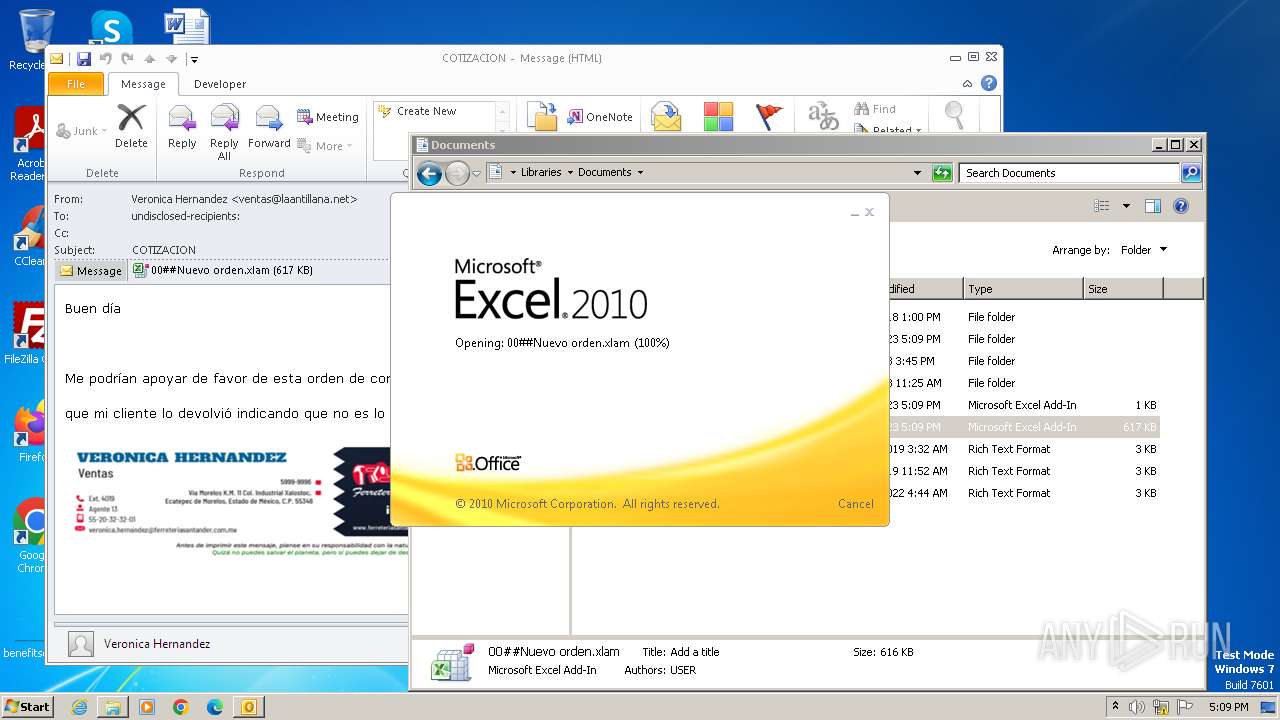The height and width of the screenshot is (720, 1280).
Task: Click the Action Center flag tray icon
Action: click(x=1185, y=707)
